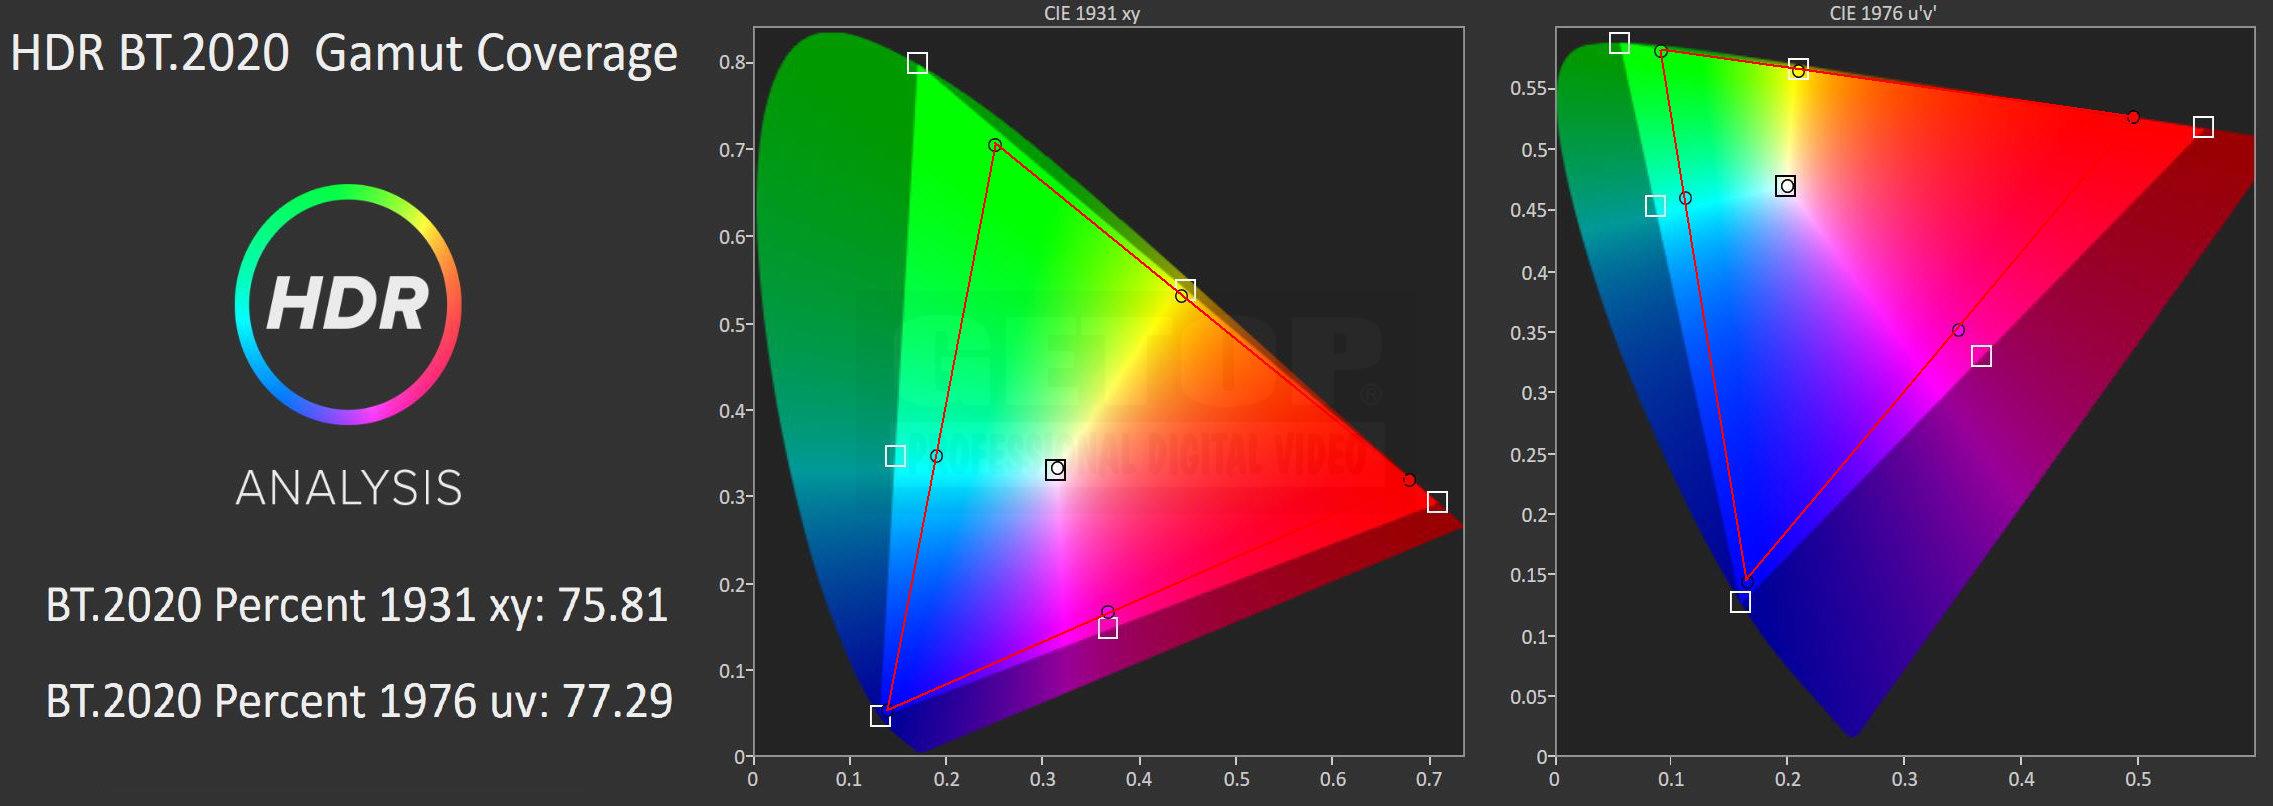
Task: Click red target square in CIE 1931 chart
Action: (1437, 501)
